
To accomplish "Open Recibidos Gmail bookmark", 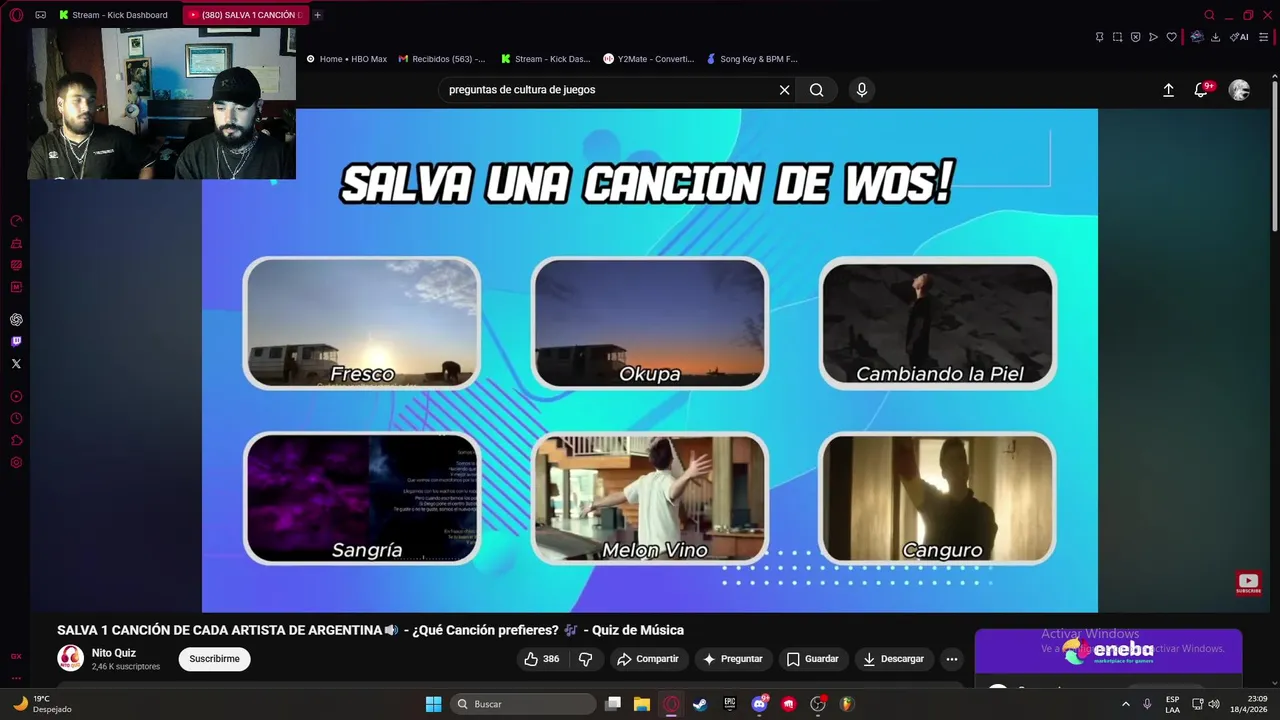I will coord(442,59).
